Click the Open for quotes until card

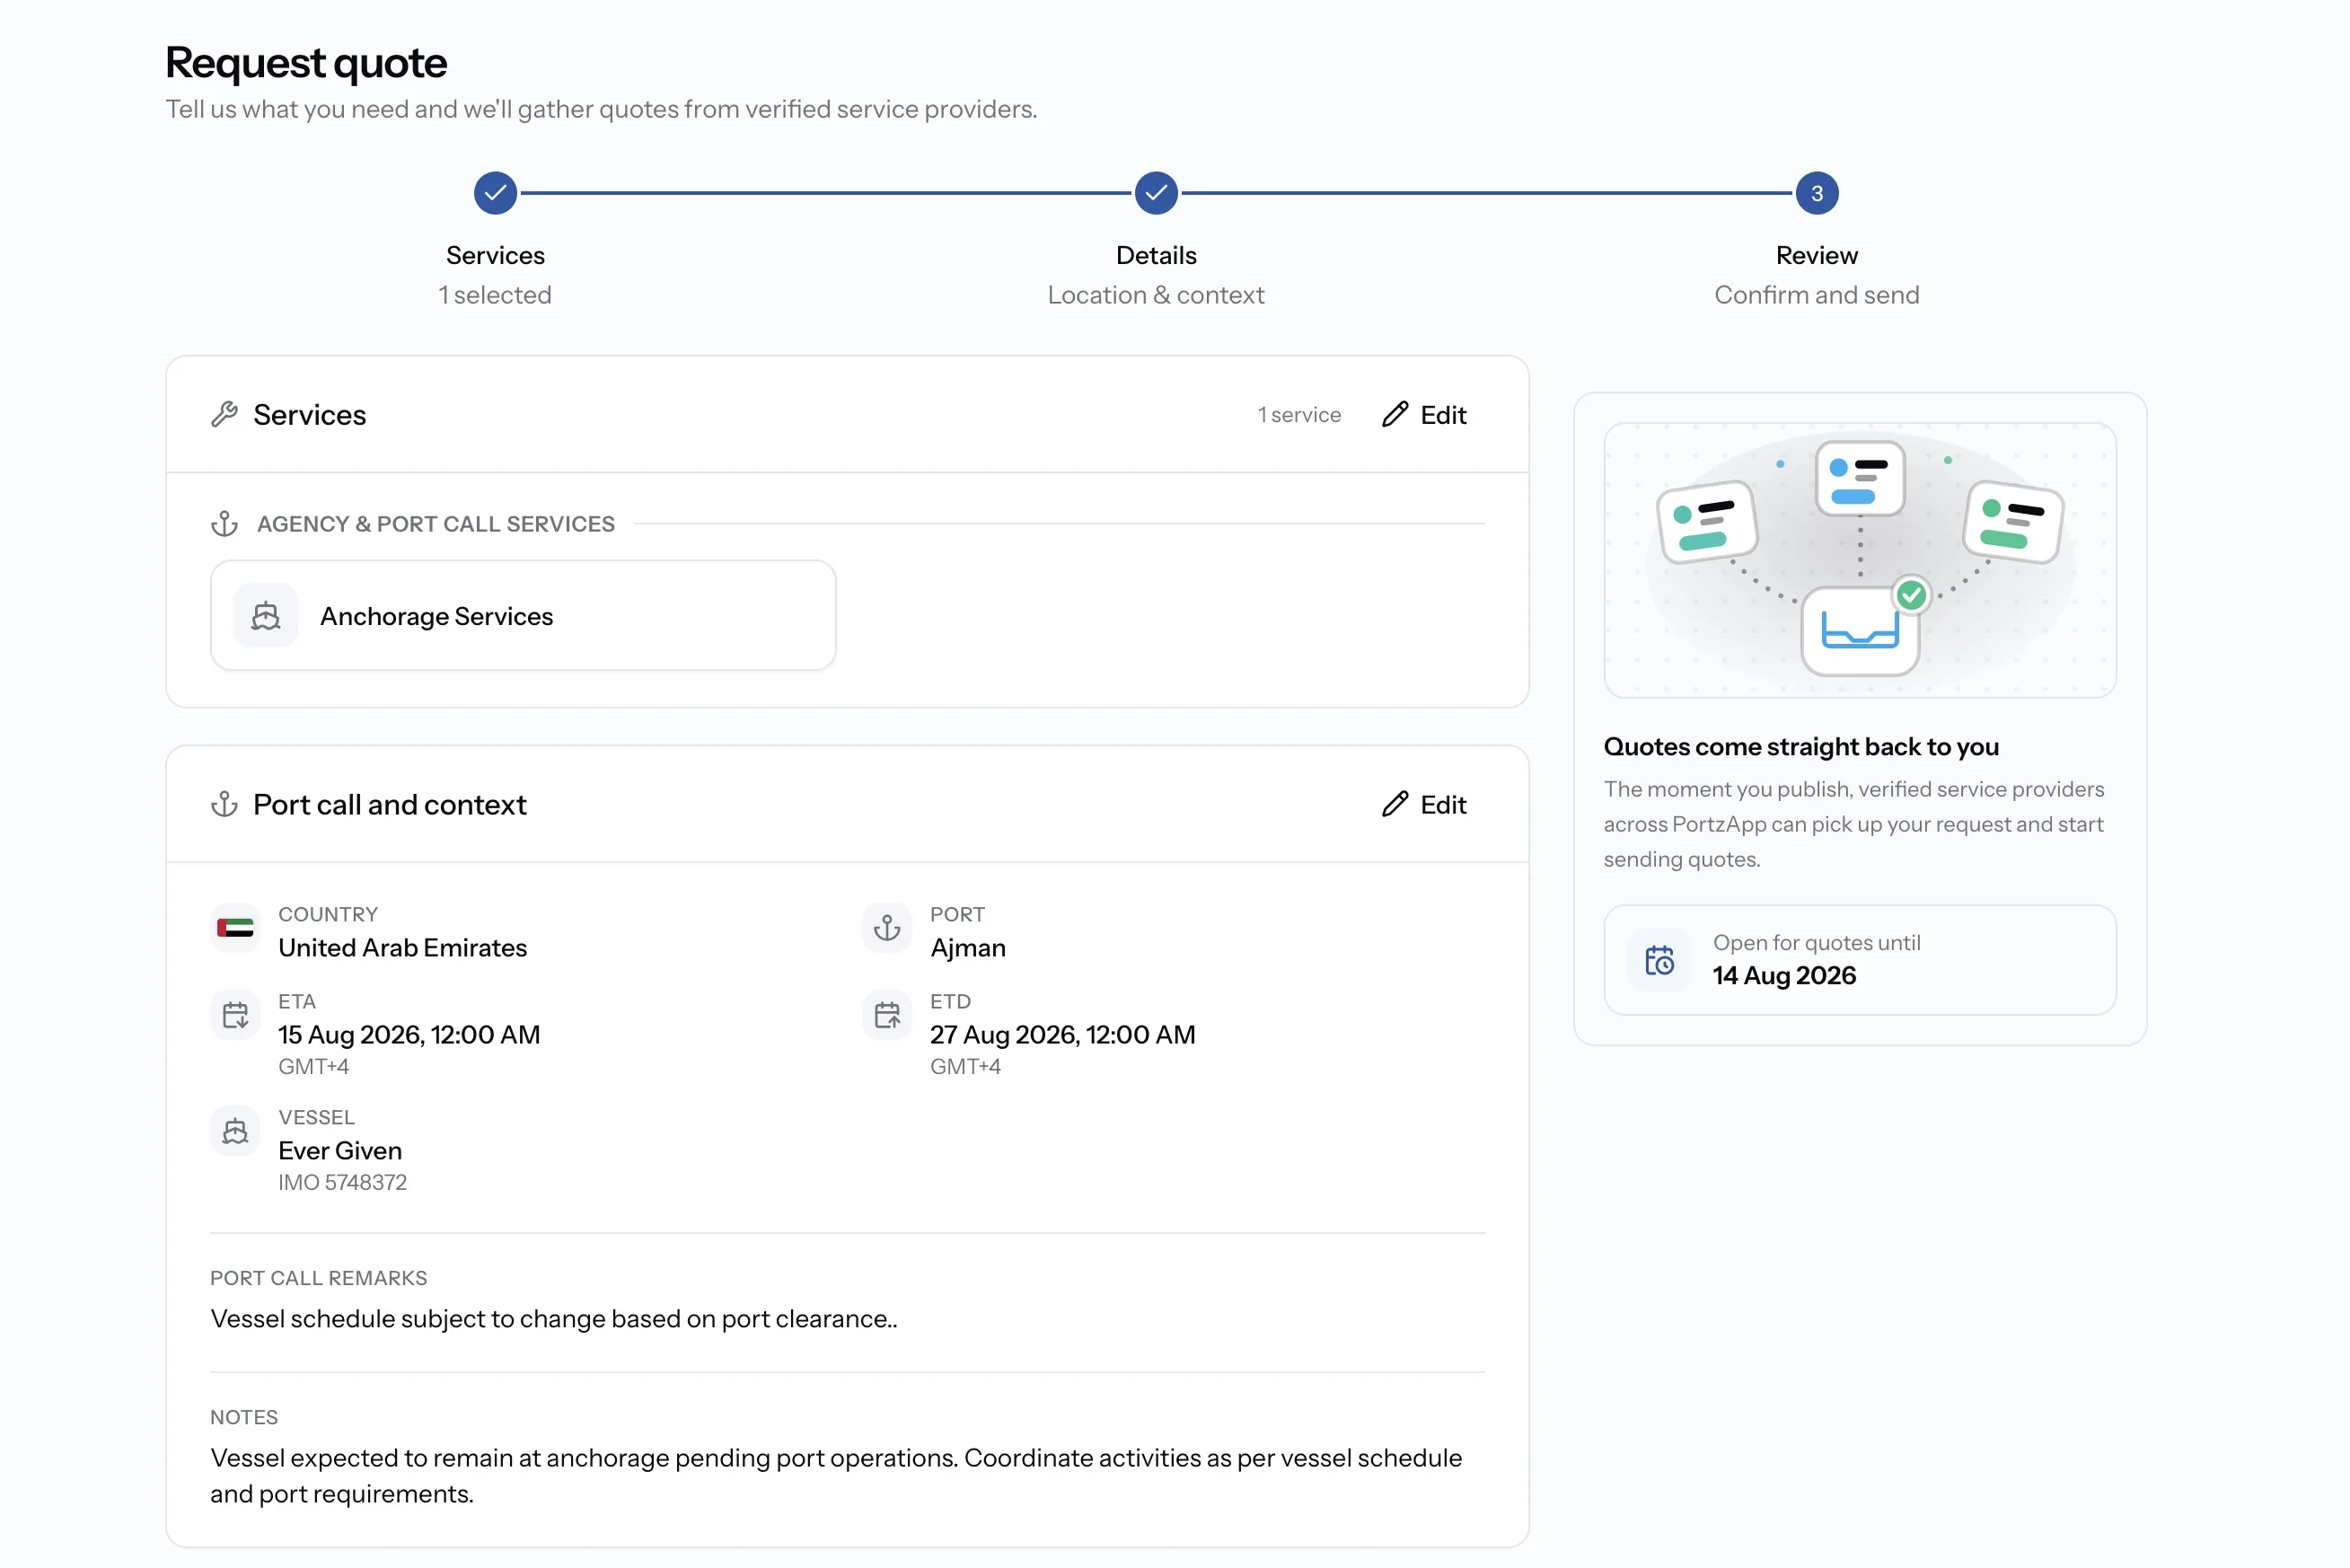click(x=1859, y=960)
